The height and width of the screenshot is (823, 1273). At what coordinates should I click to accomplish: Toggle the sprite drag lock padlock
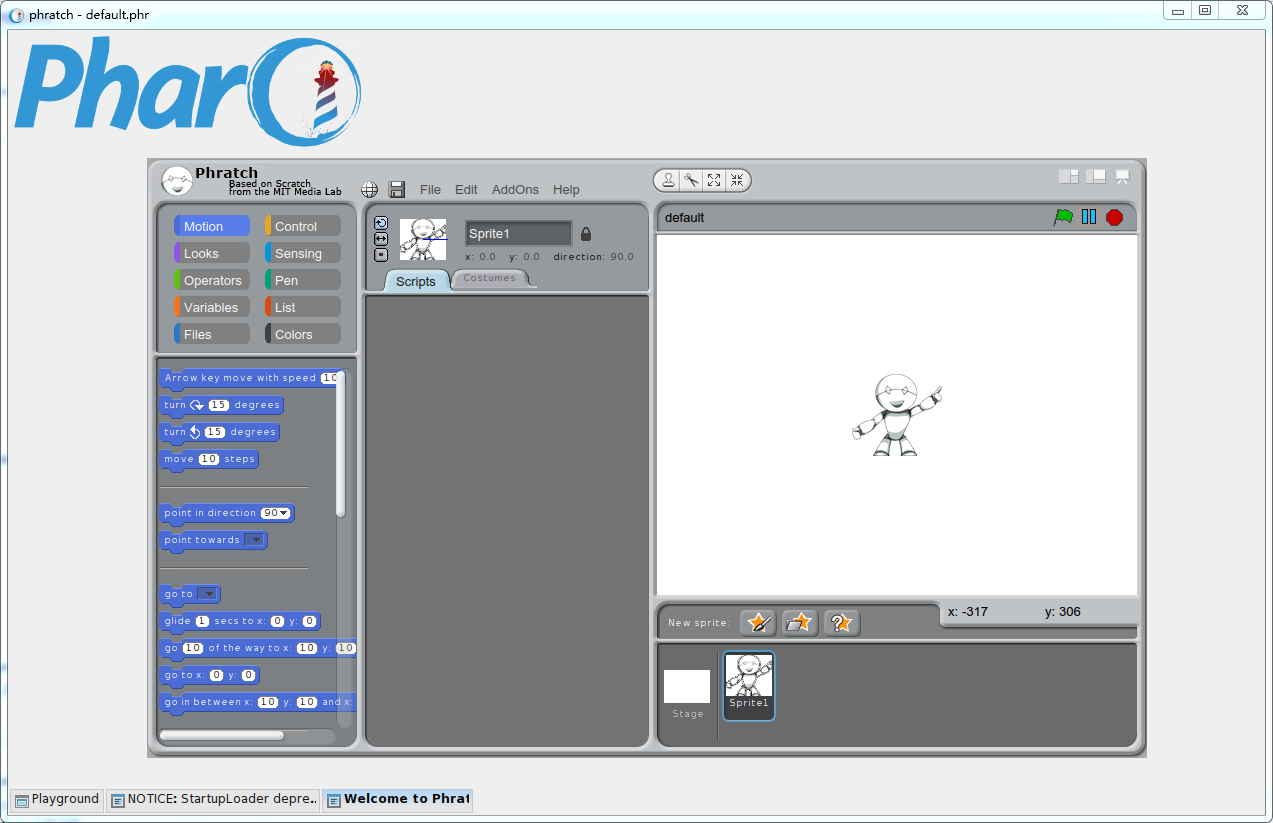coord(586,234)
